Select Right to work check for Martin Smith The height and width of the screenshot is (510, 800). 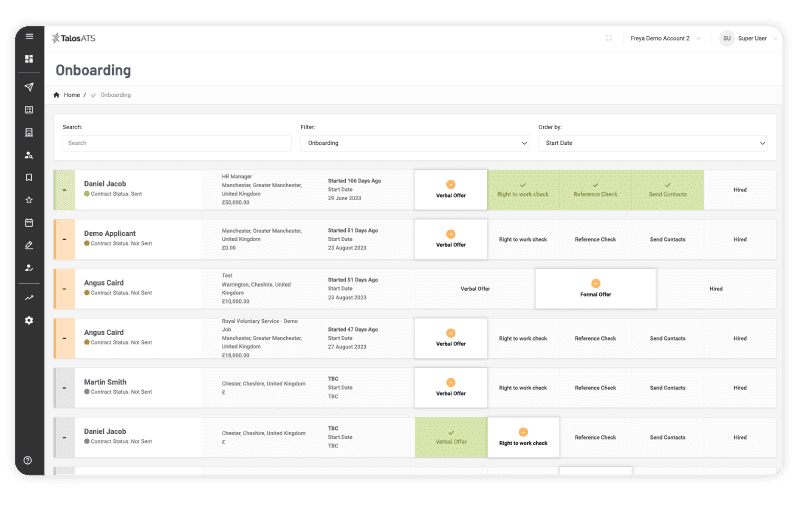coord(523,388)
